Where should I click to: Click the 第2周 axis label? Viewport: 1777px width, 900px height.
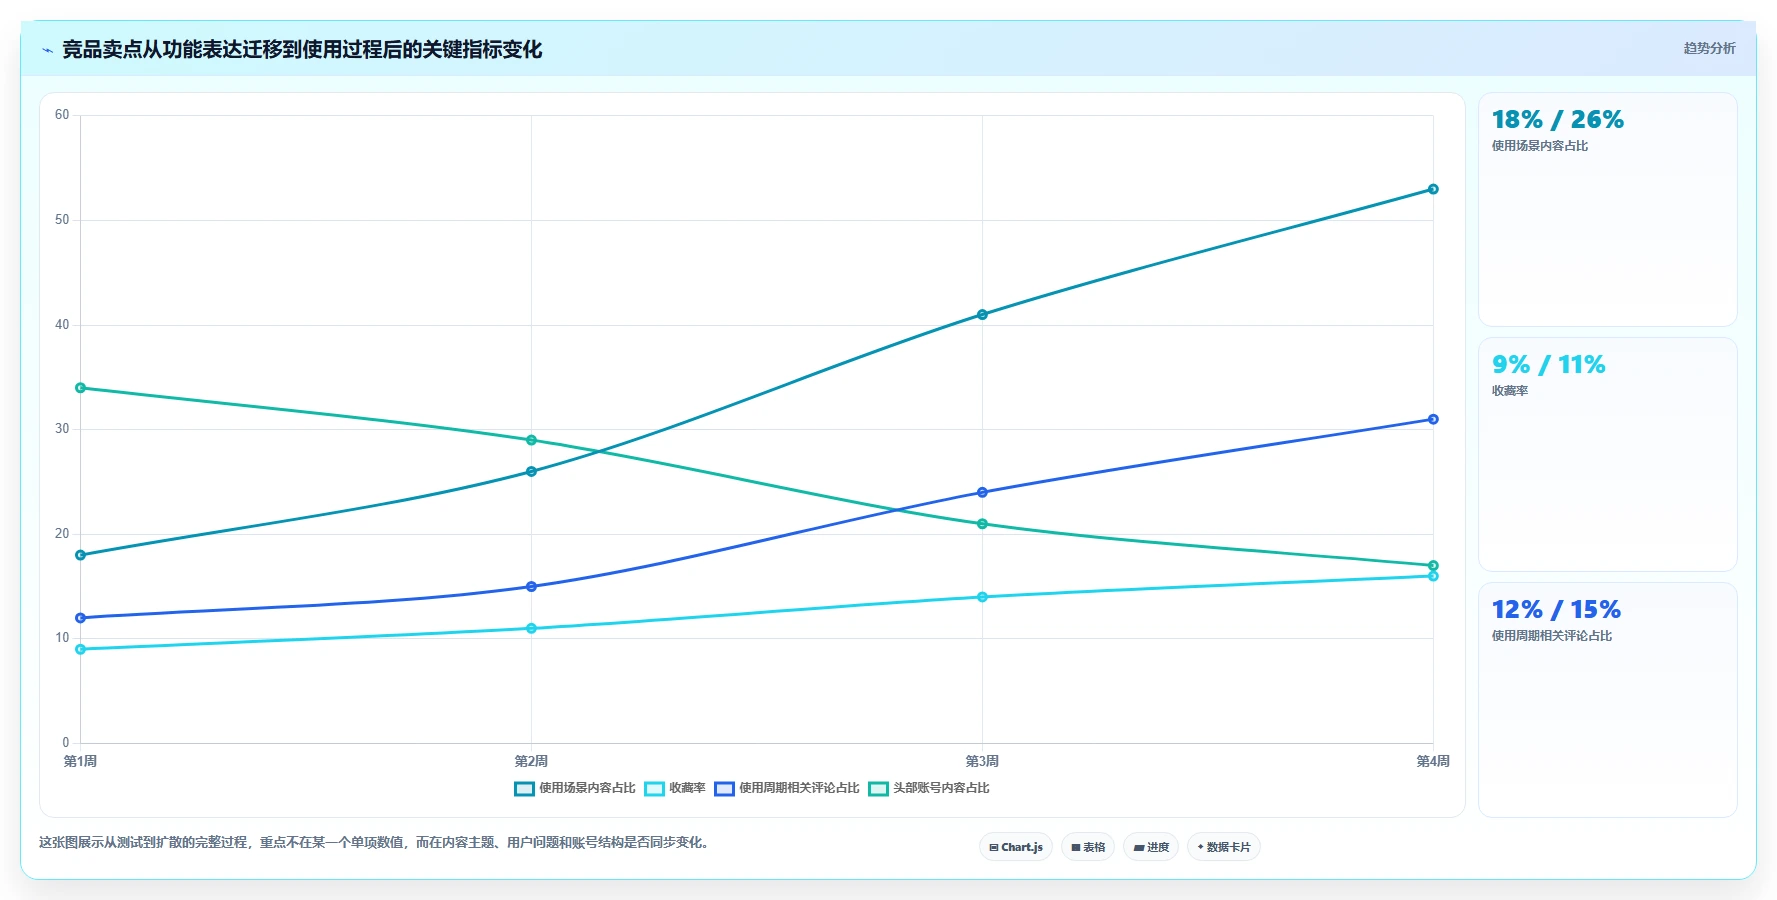coord(531,761)
